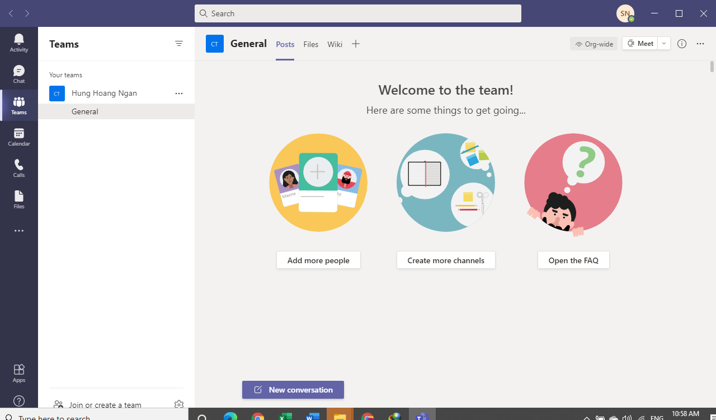
Task: Open the Calendar view
Action: [19, 137]
